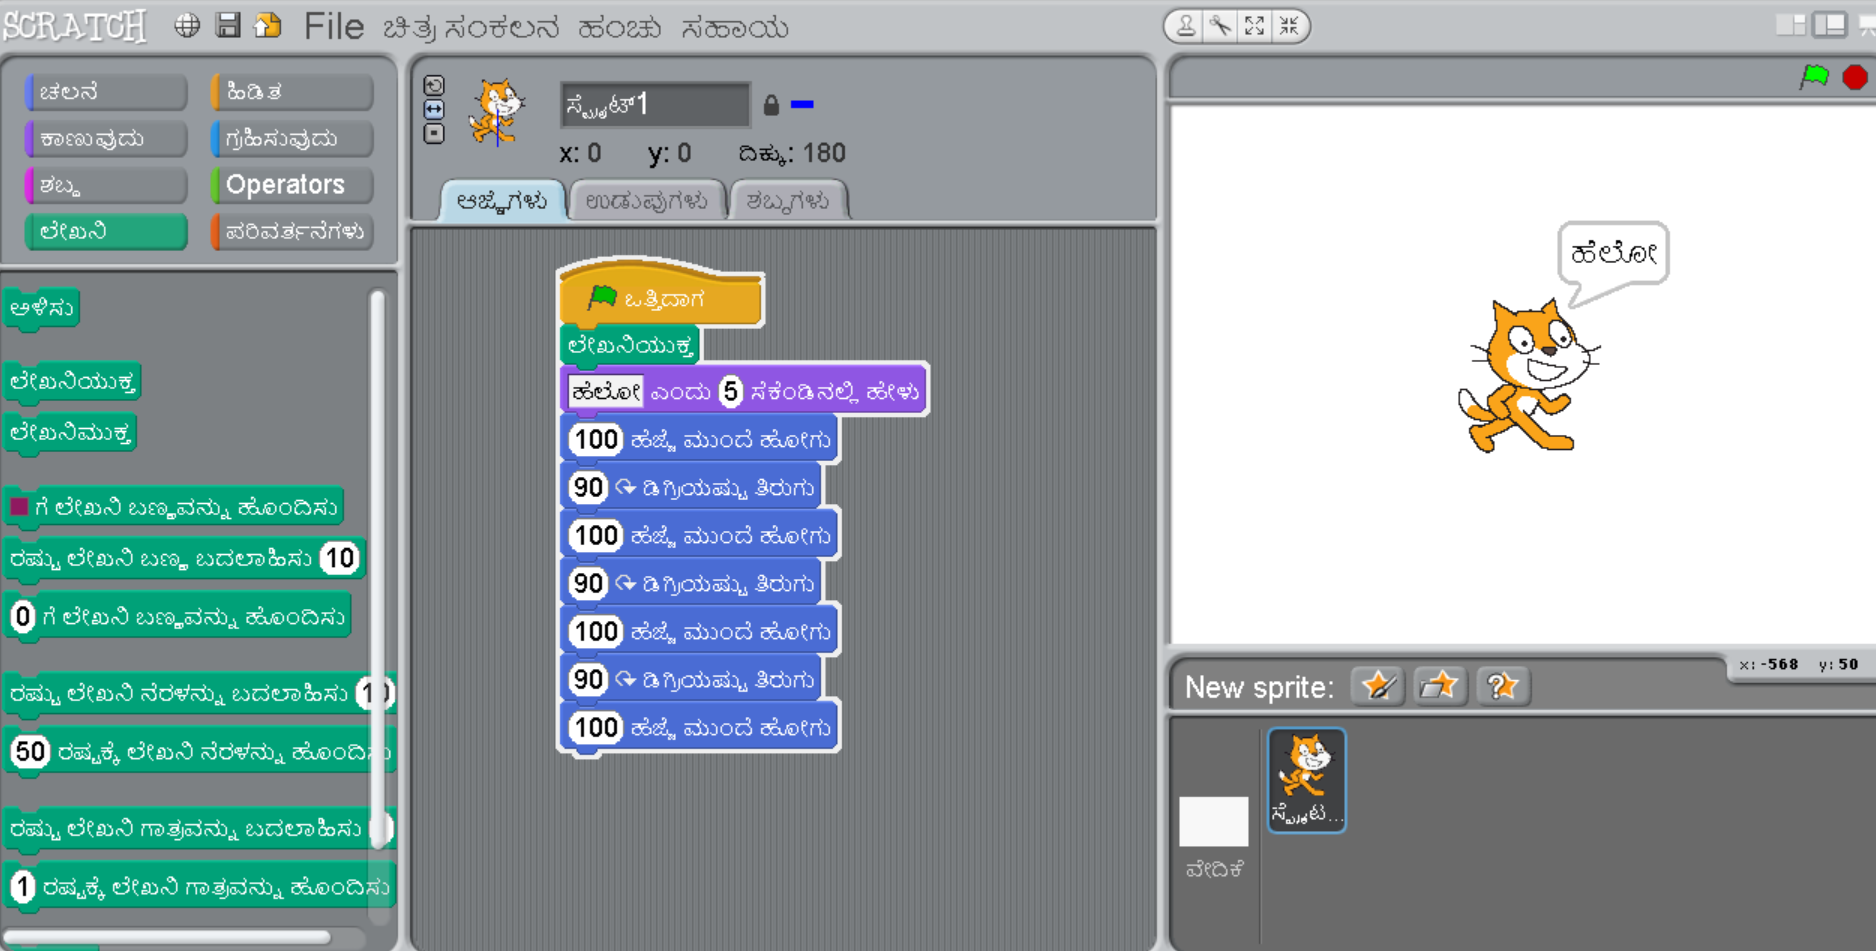Get a surprise sprite

[x=1501, y=686]
